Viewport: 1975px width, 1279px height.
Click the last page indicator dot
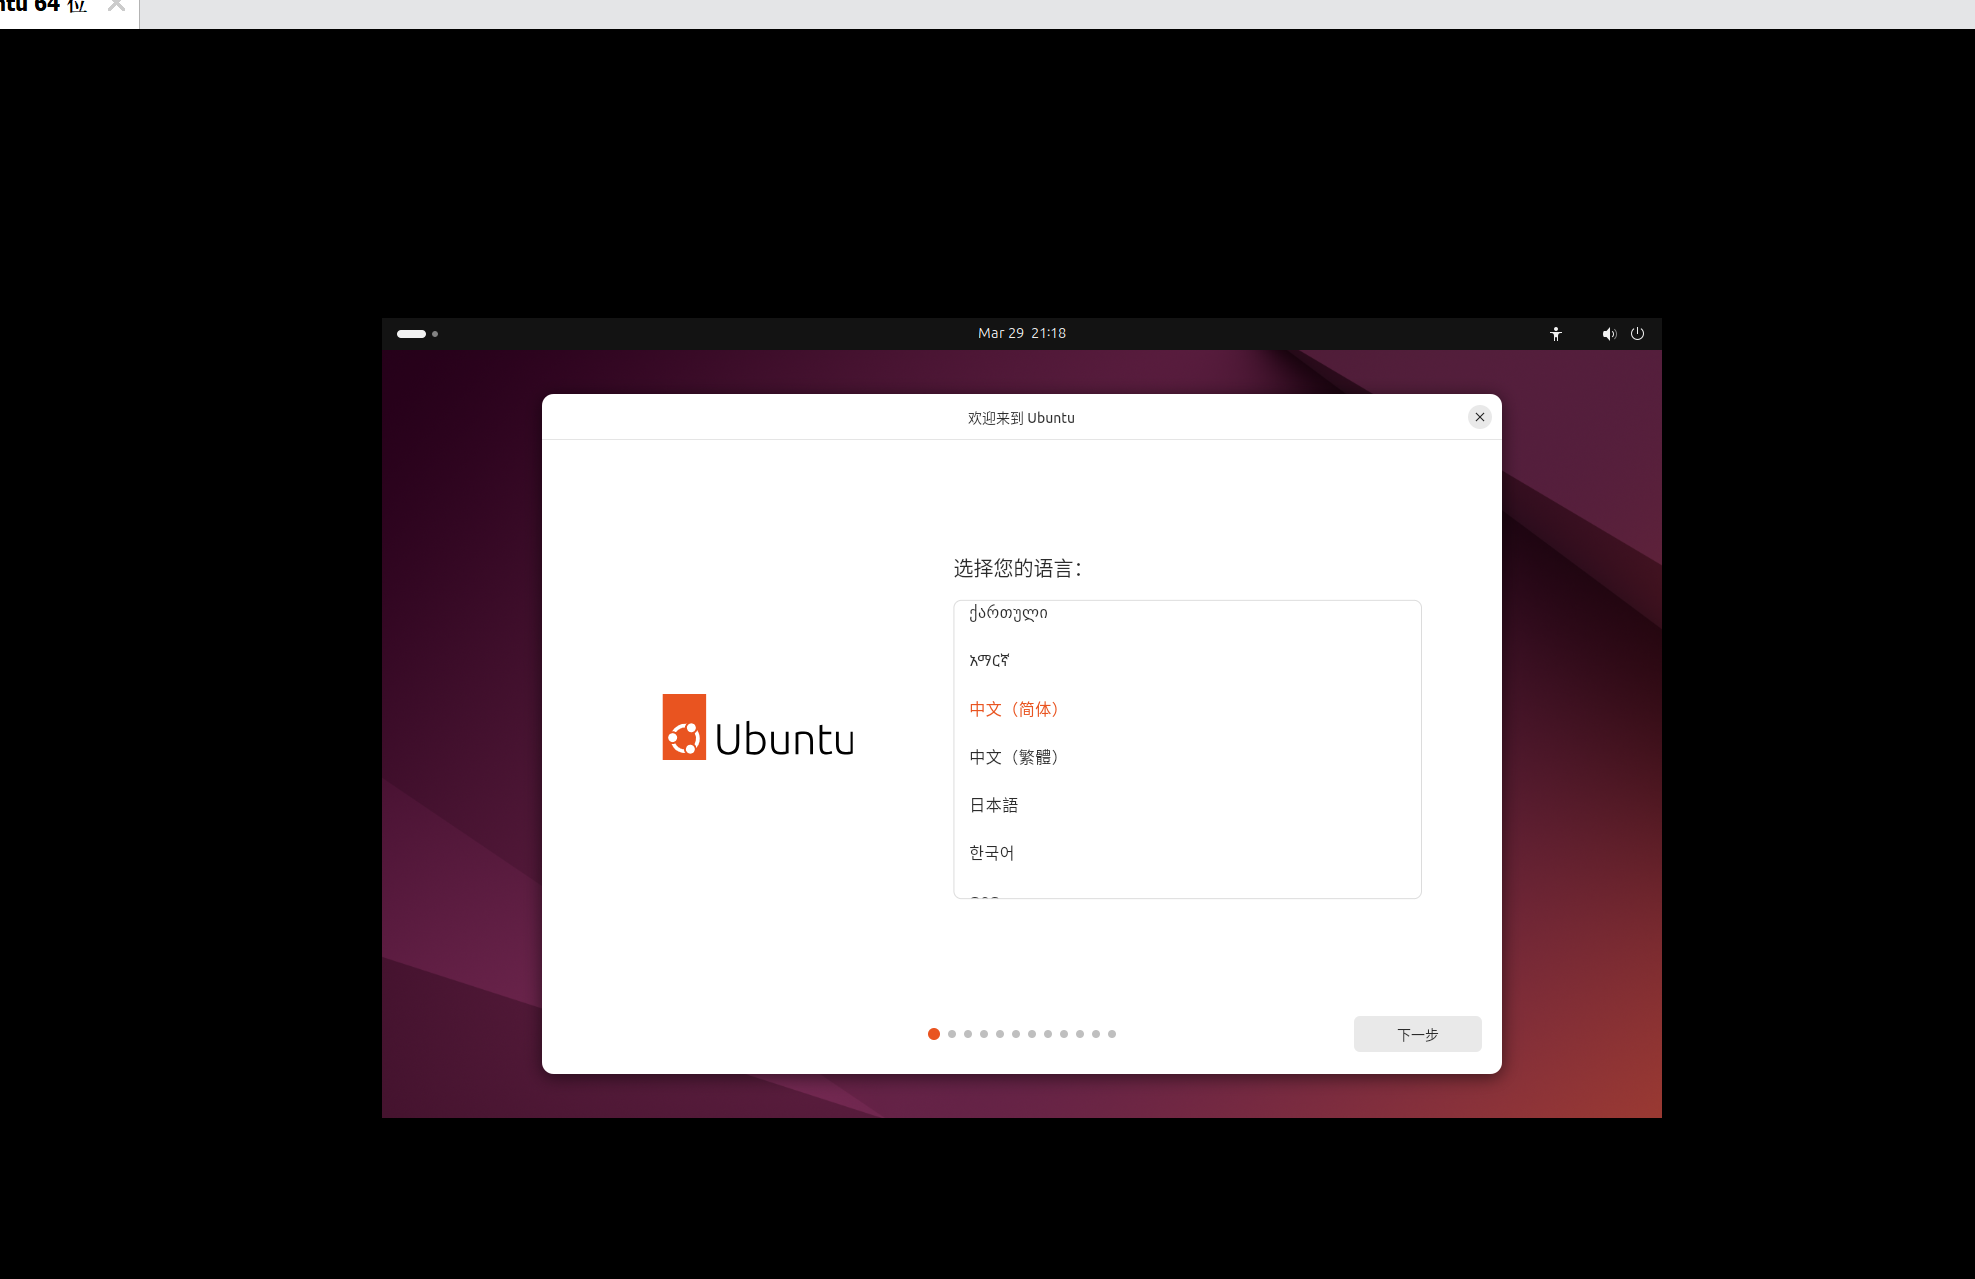pyautogui.click(x=1111, y=1034)
